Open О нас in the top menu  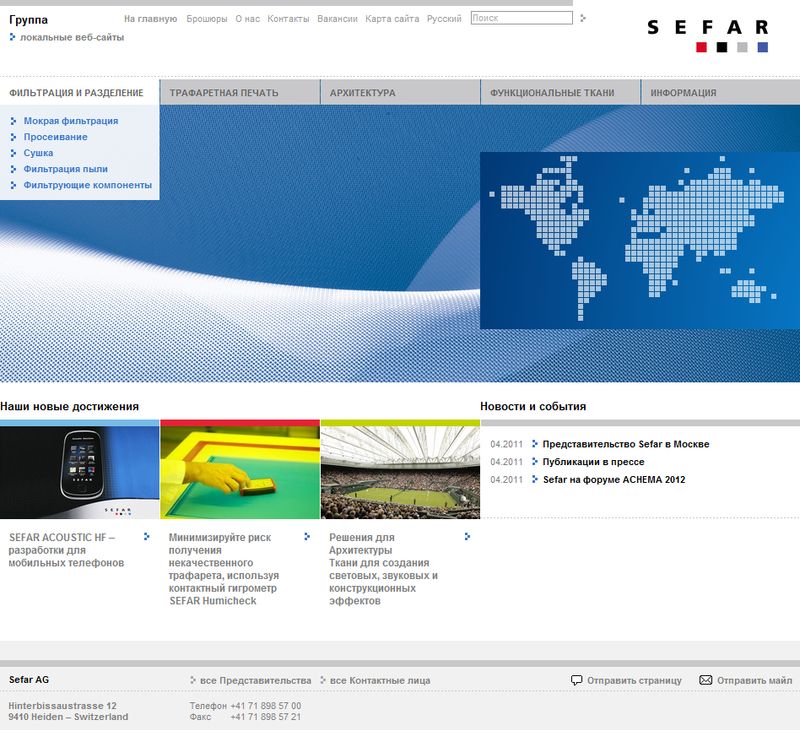(x=247, y=19)
